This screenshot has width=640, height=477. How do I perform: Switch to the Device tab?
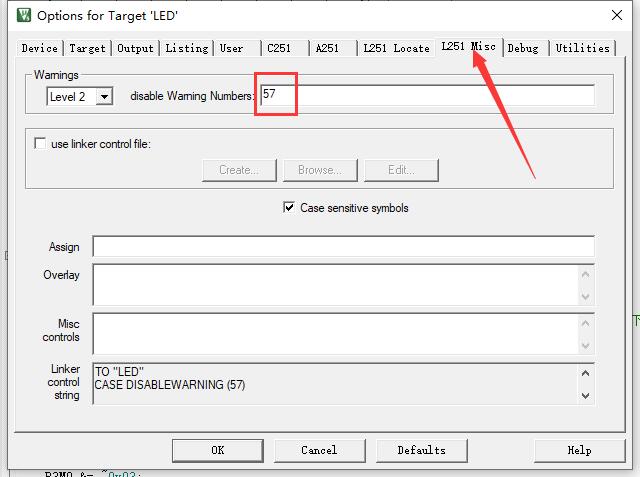40,48
